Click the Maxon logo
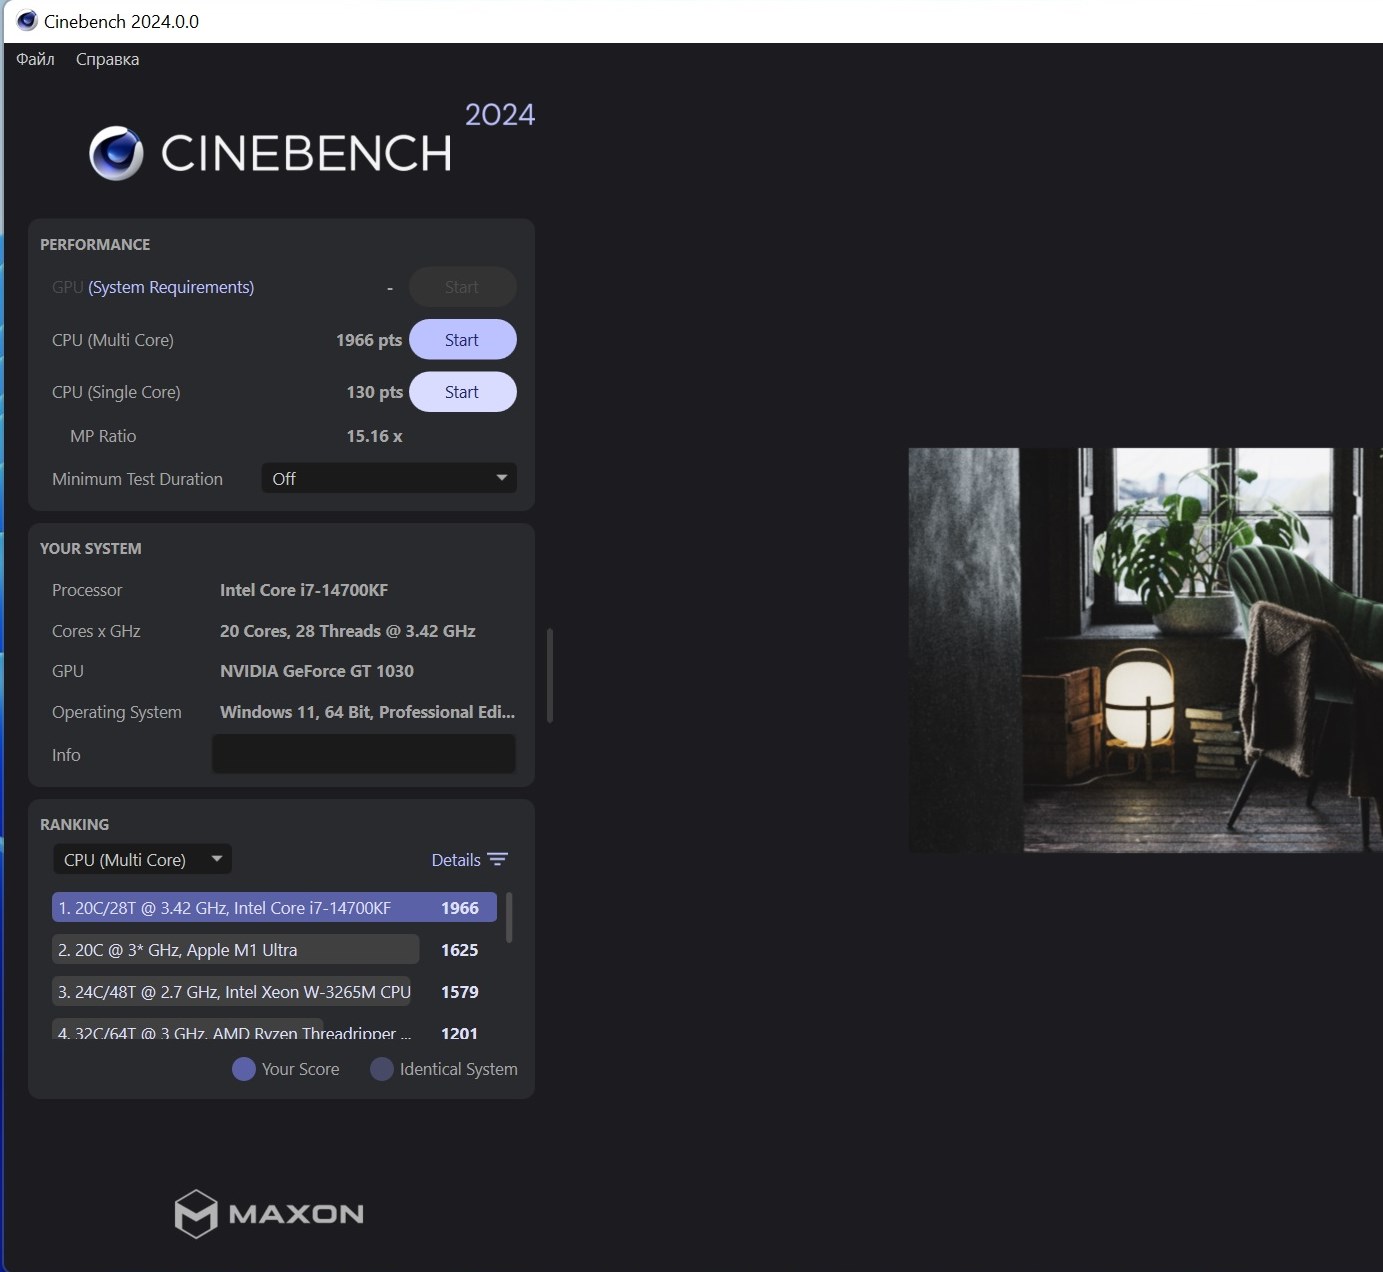This screenshot has width=1383, height=1272. click(269, 1214)
